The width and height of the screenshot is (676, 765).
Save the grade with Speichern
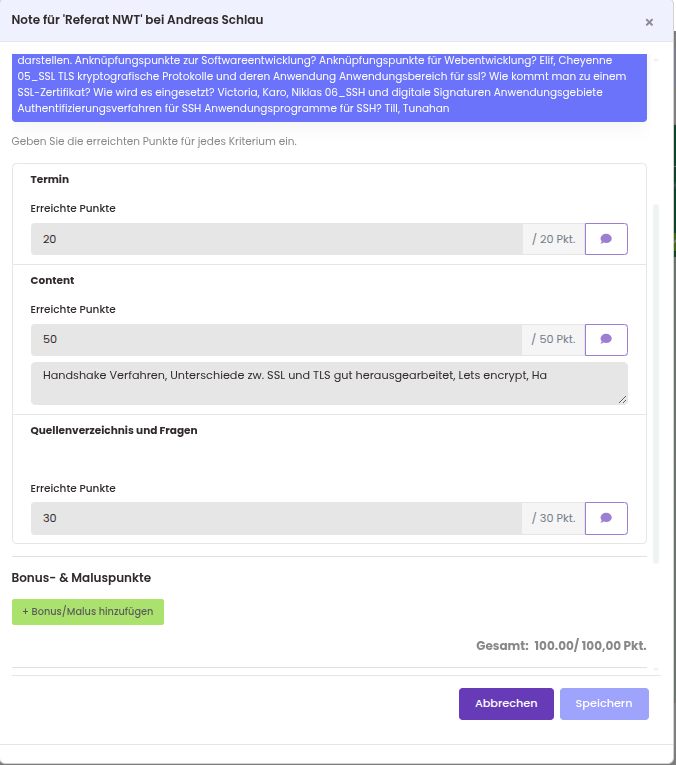604,704
